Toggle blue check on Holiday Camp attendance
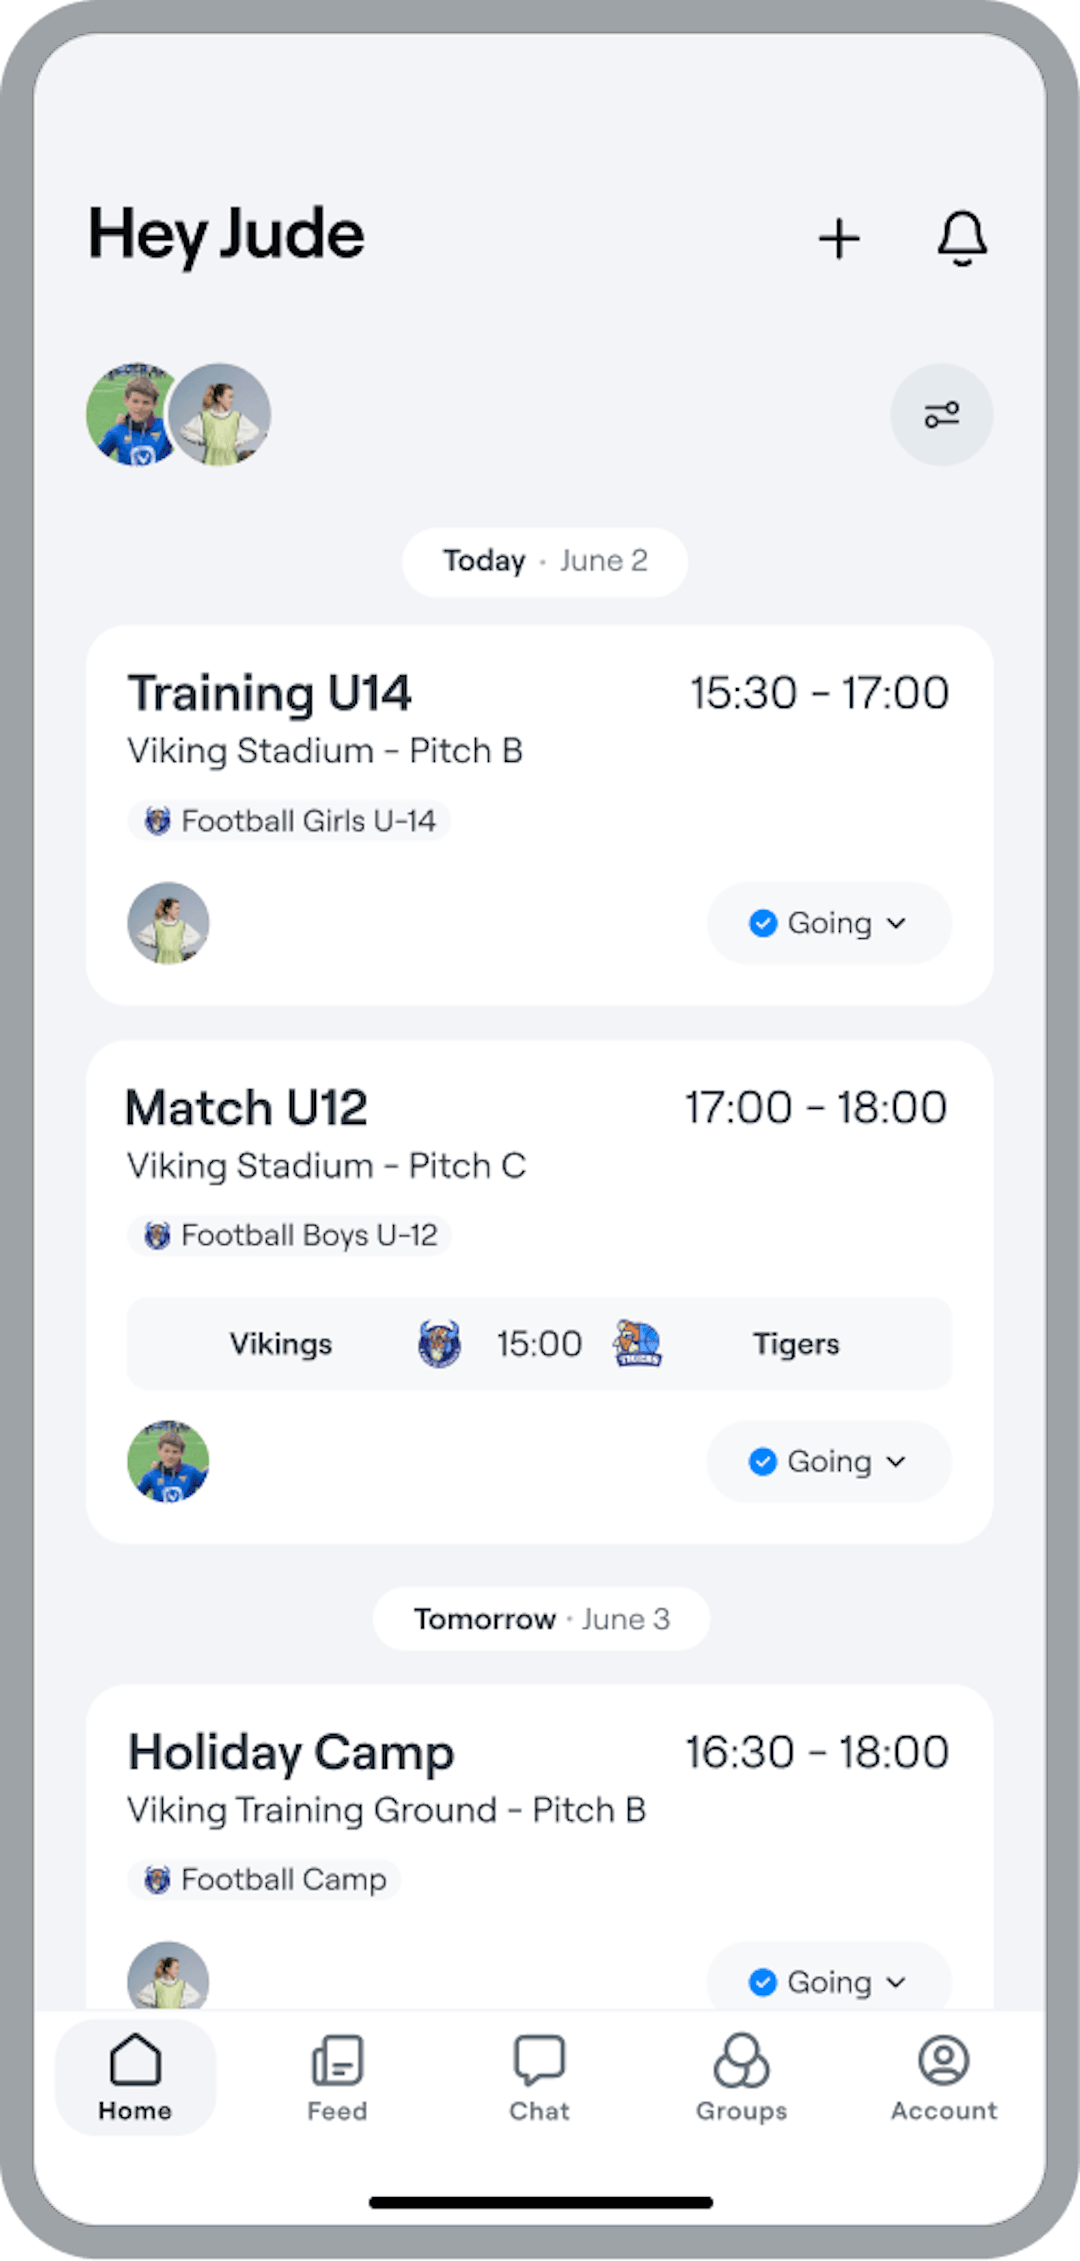 (x=763, y=1981)
